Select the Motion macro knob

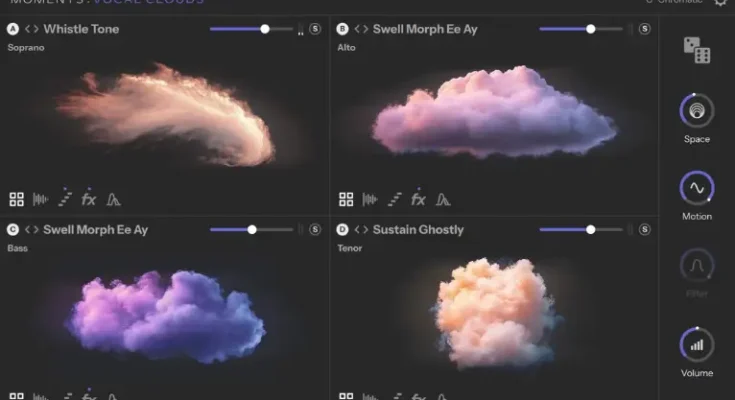[697, 188]
